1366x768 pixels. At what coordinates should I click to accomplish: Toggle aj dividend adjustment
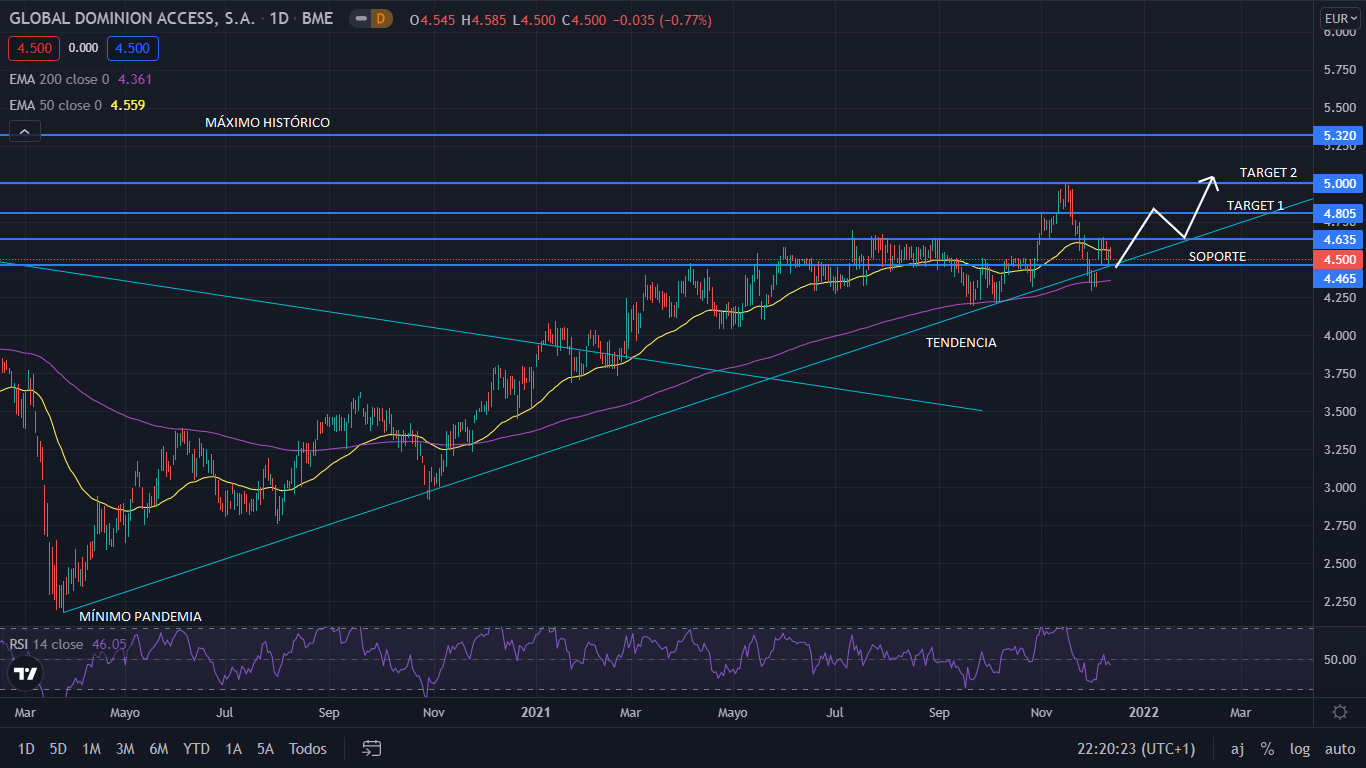(x=1237, y=748)
